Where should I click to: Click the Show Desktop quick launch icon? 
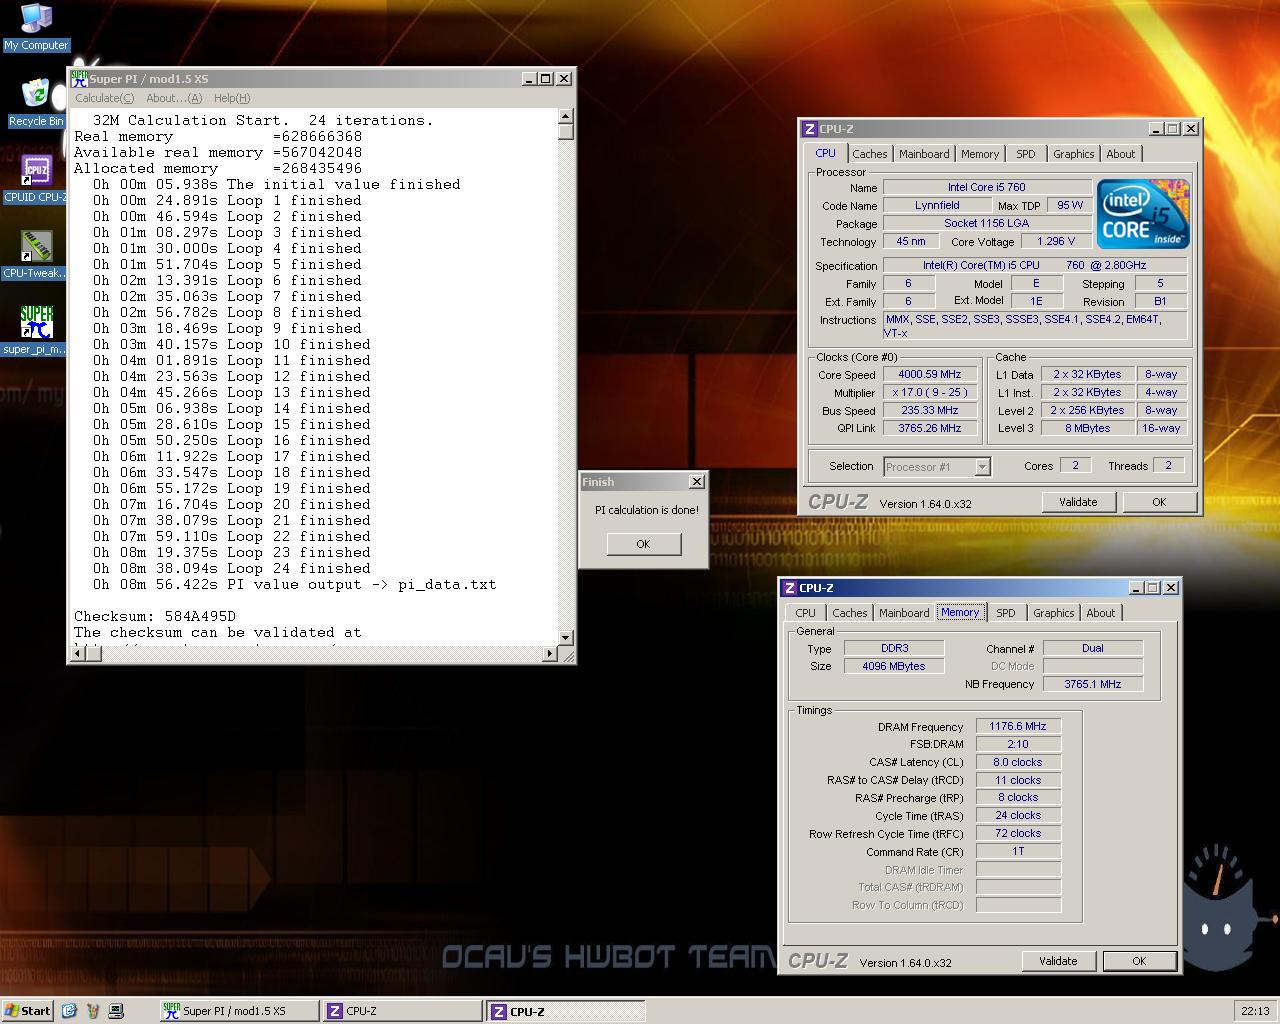[x=116, y=1011]
